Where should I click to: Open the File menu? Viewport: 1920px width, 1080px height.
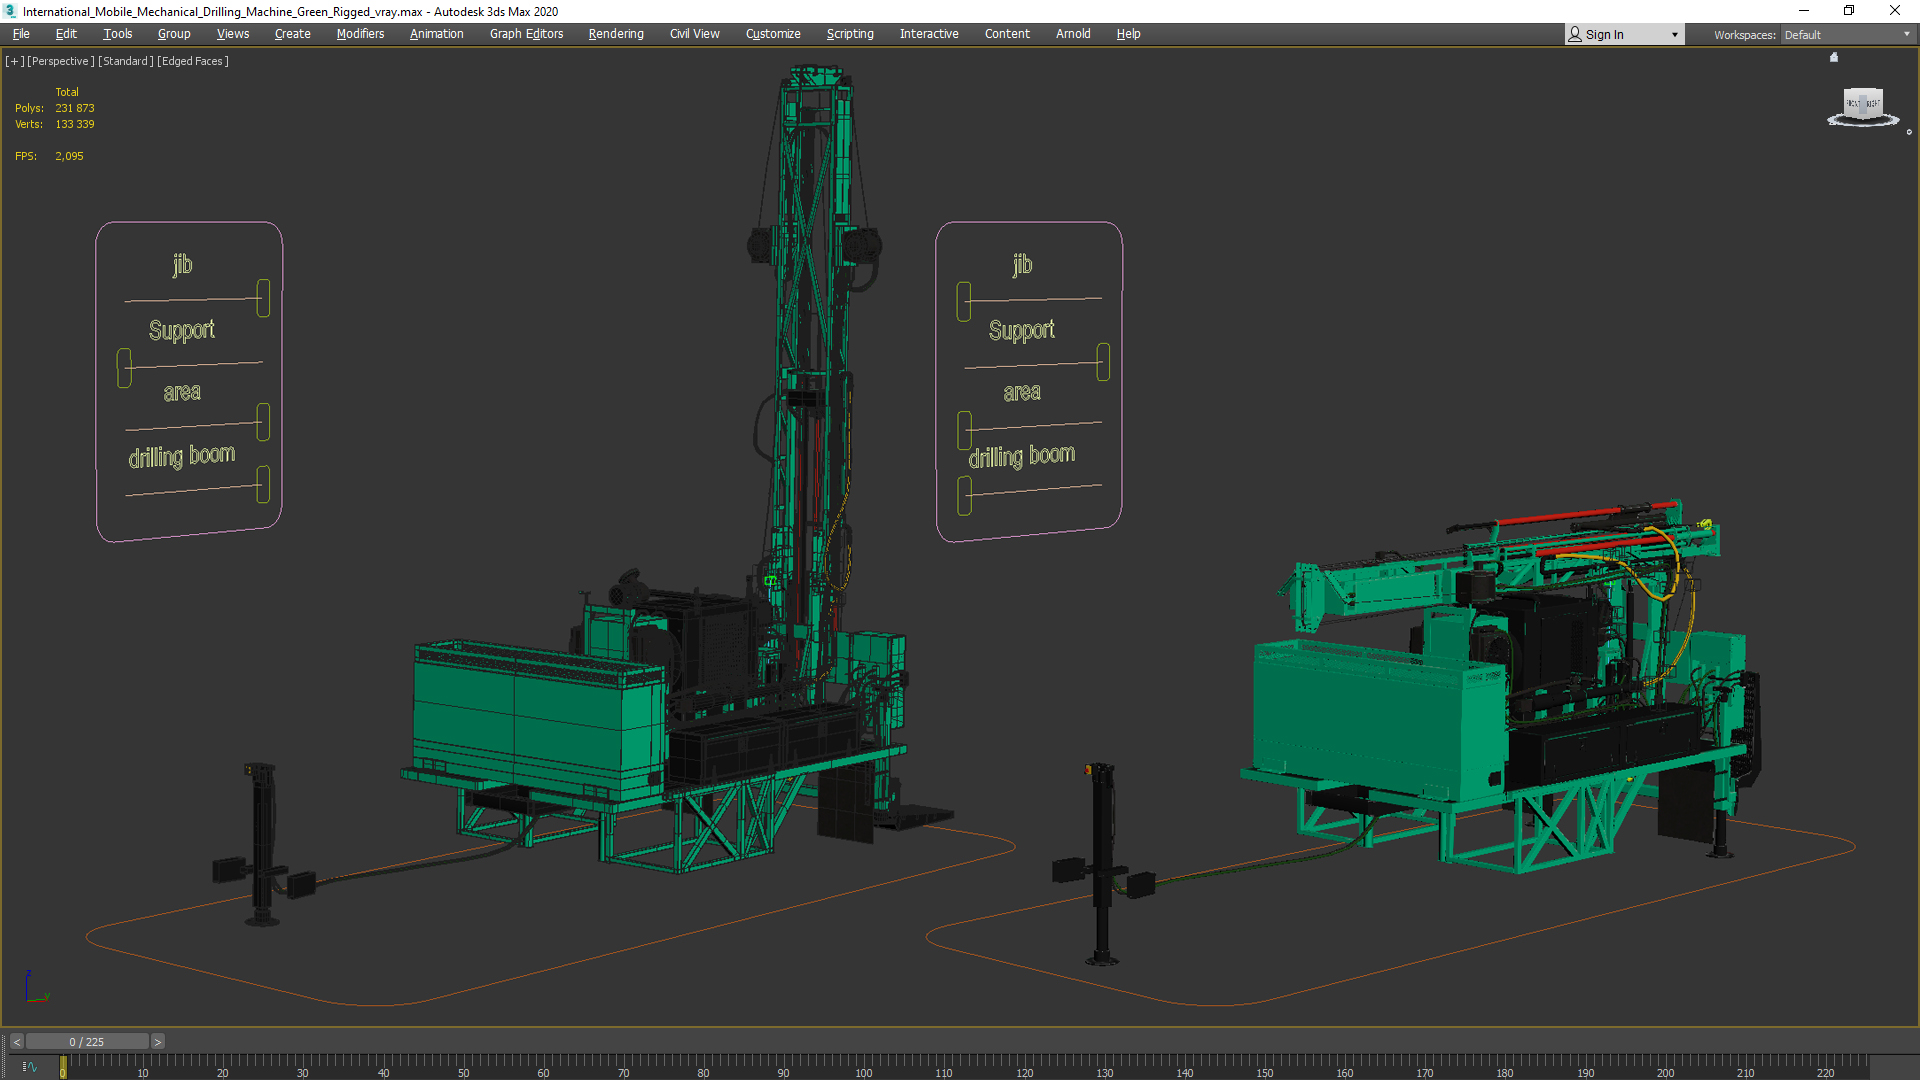(x=21, y=34)
